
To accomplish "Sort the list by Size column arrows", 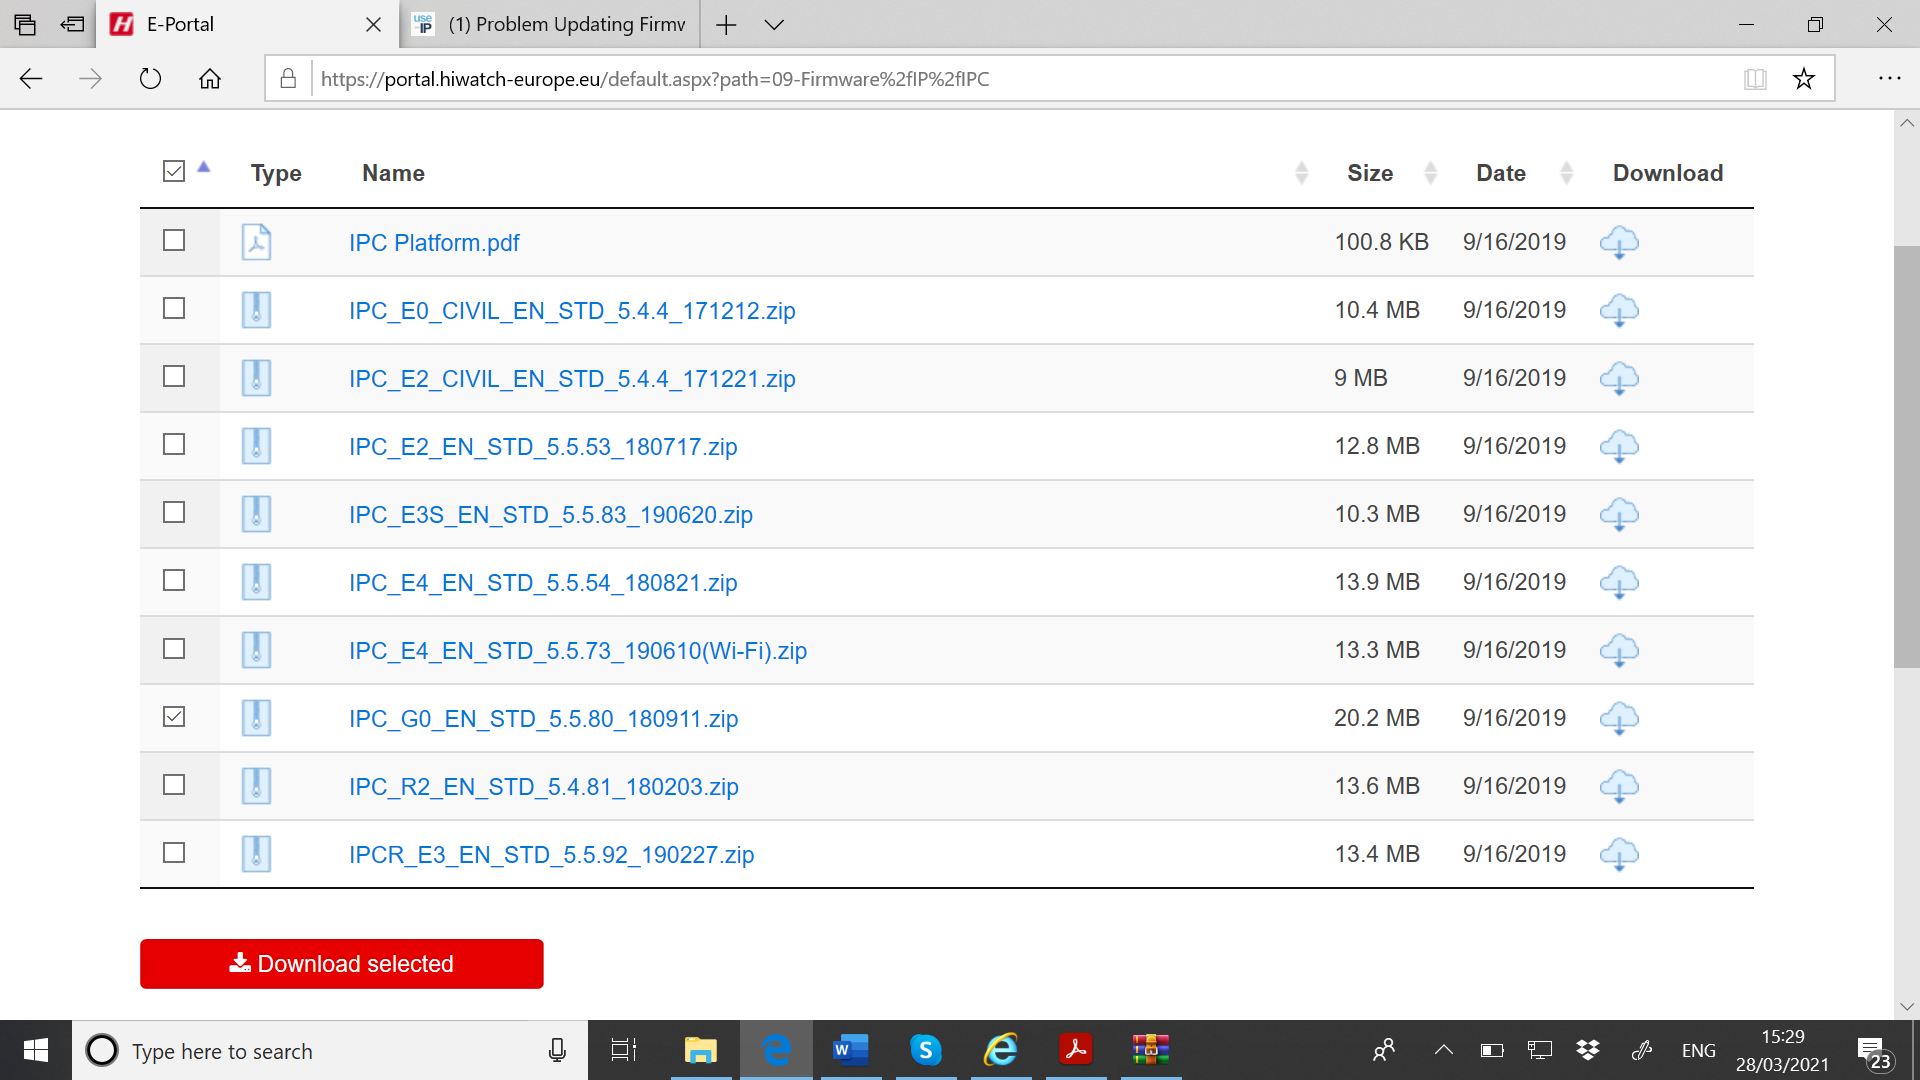I will tap(1430, 173).
